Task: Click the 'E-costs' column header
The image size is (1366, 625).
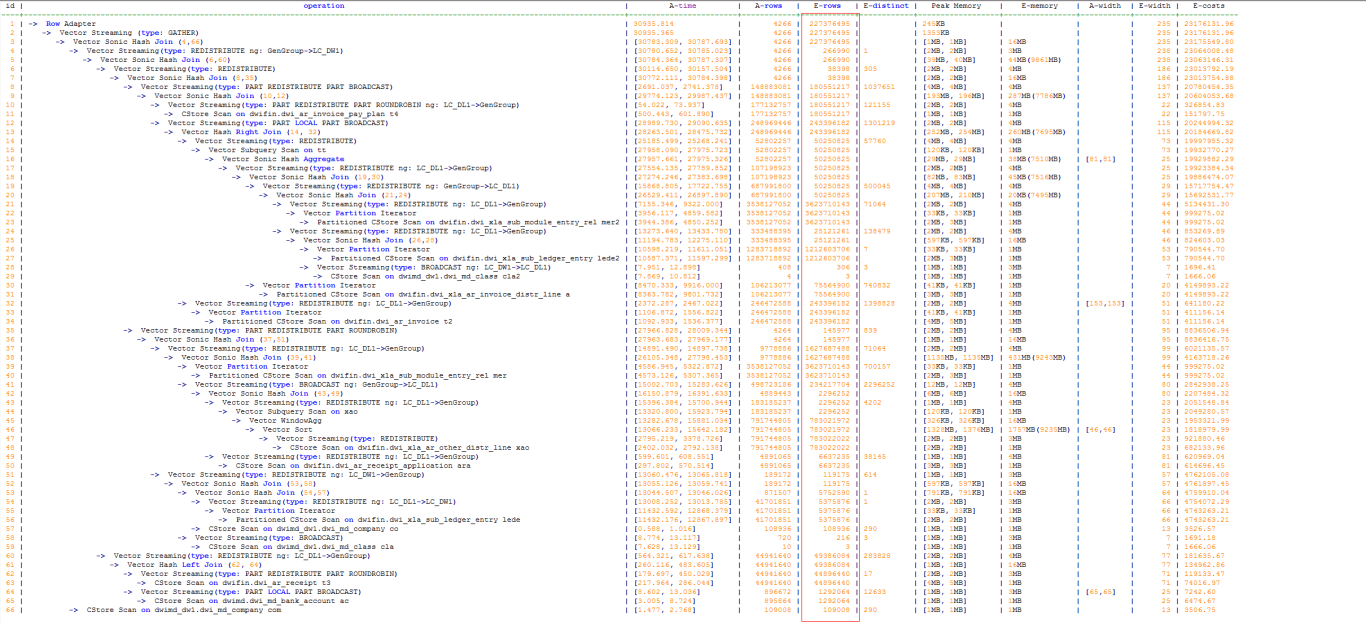Action: pos(1207,6)
